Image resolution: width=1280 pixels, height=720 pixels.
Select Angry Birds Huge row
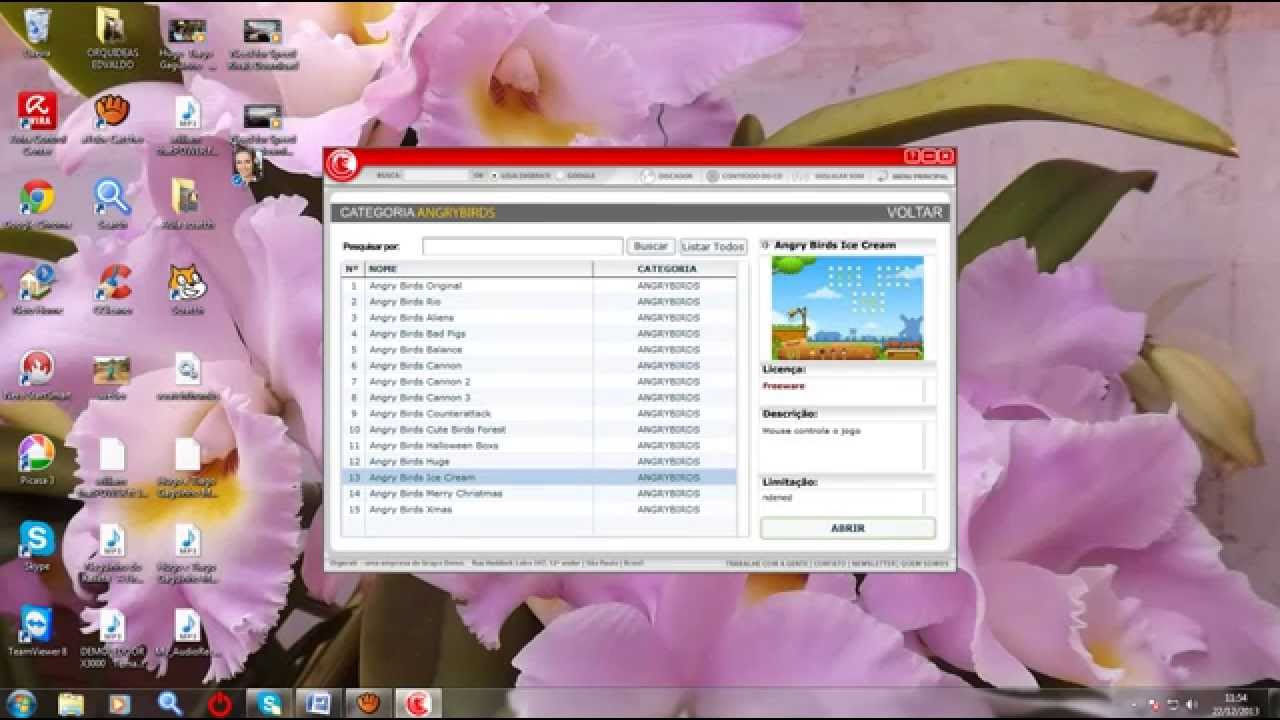point(539,462)
